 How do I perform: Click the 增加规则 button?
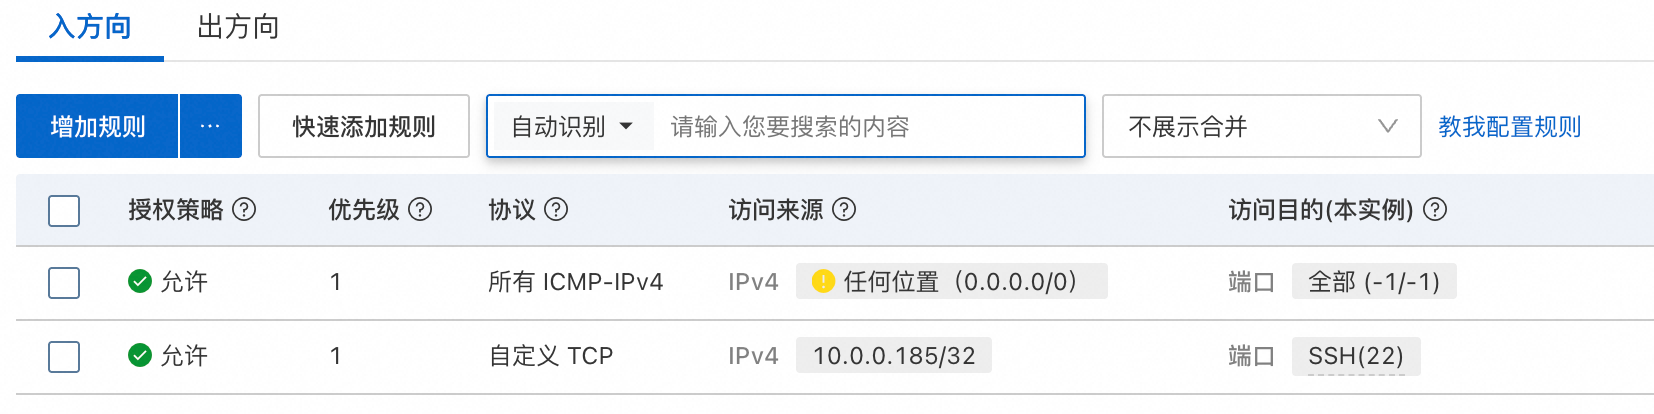[x=97, y=127]
